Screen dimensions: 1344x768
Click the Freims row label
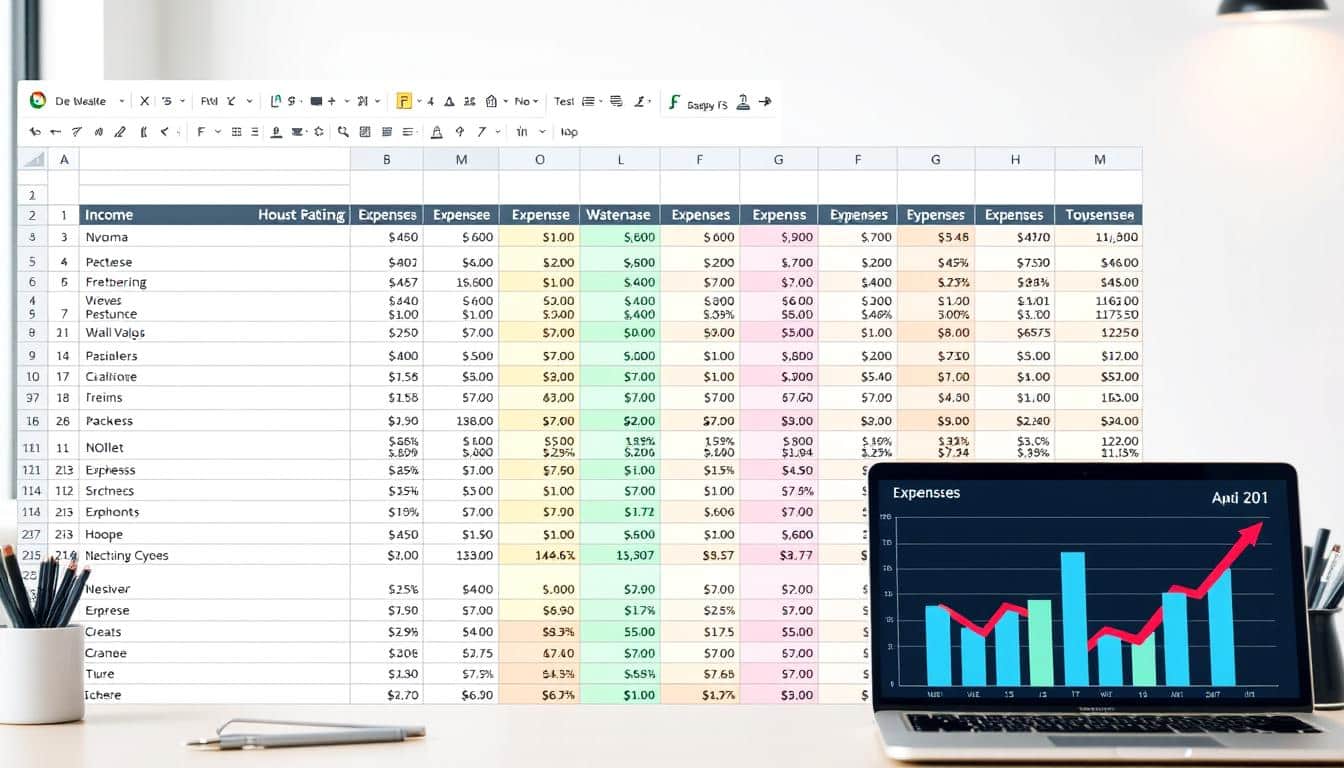click(x=104, y=398)
